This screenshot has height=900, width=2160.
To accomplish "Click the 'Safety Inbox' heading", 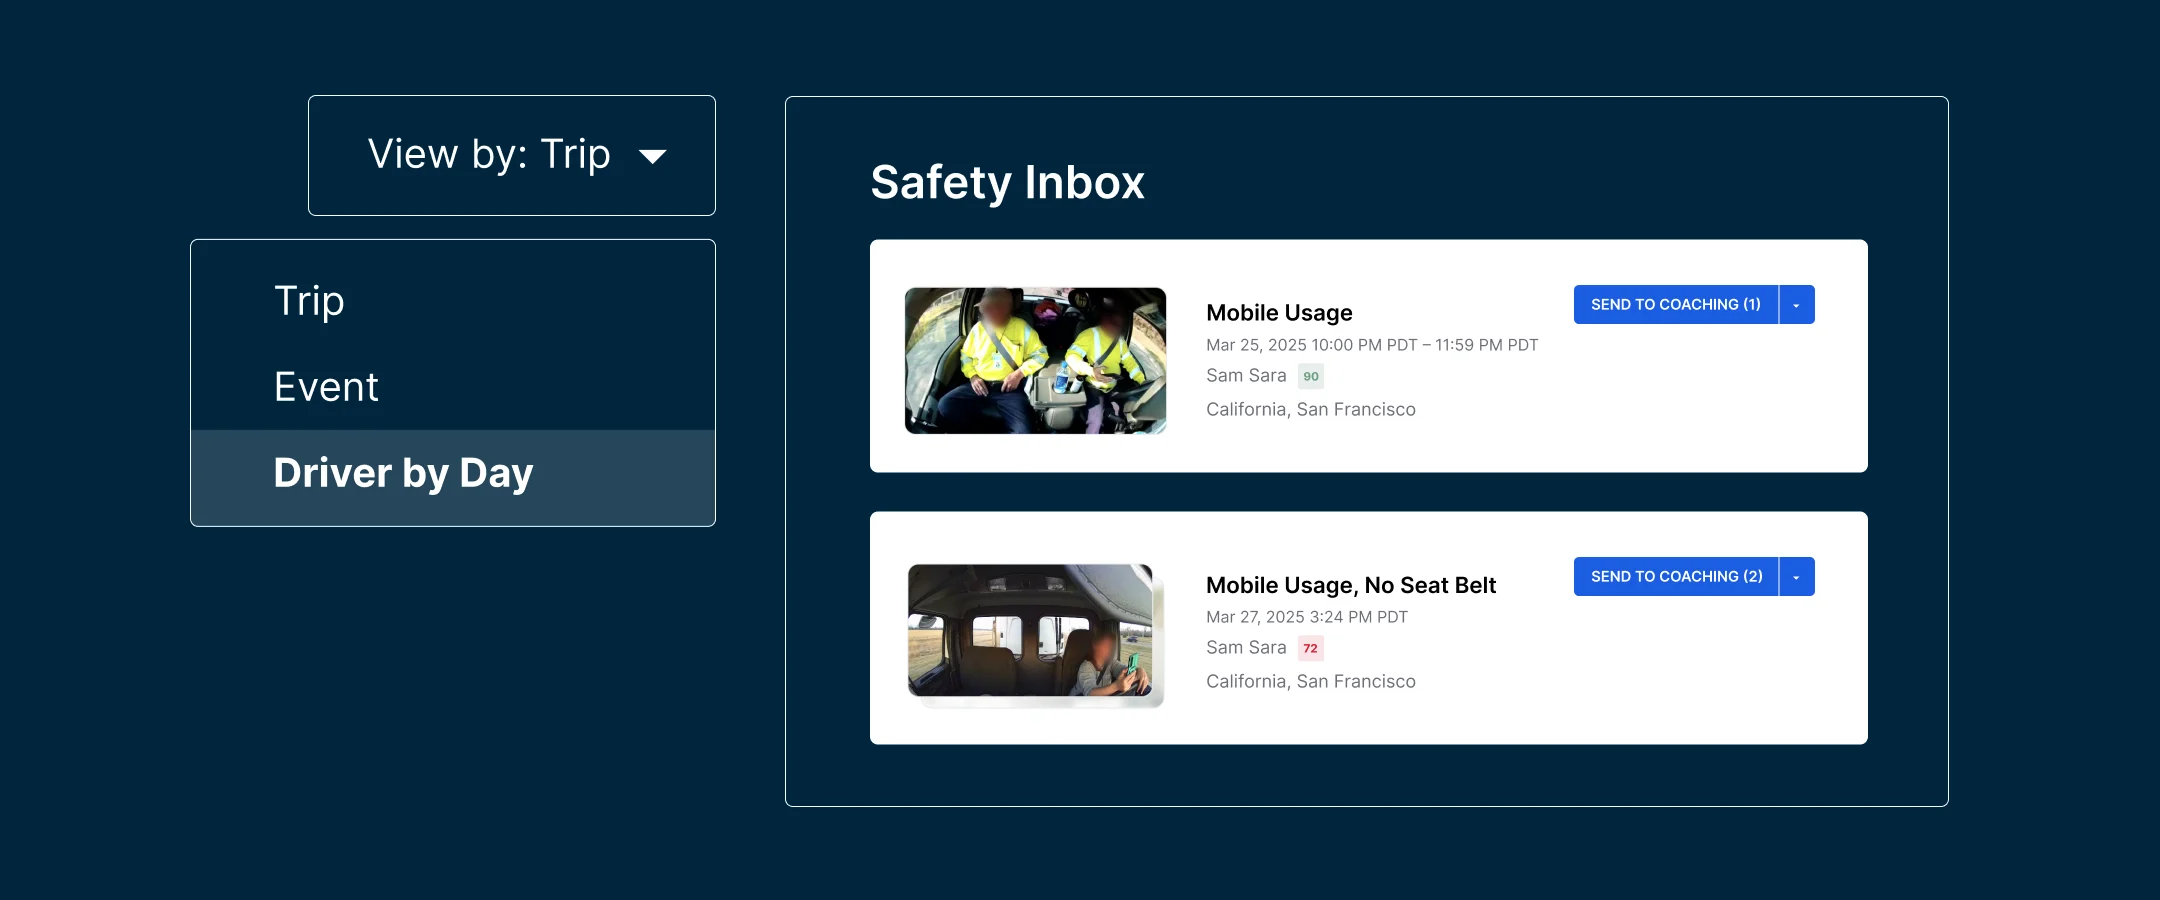I will click(x=1008, y=183).
